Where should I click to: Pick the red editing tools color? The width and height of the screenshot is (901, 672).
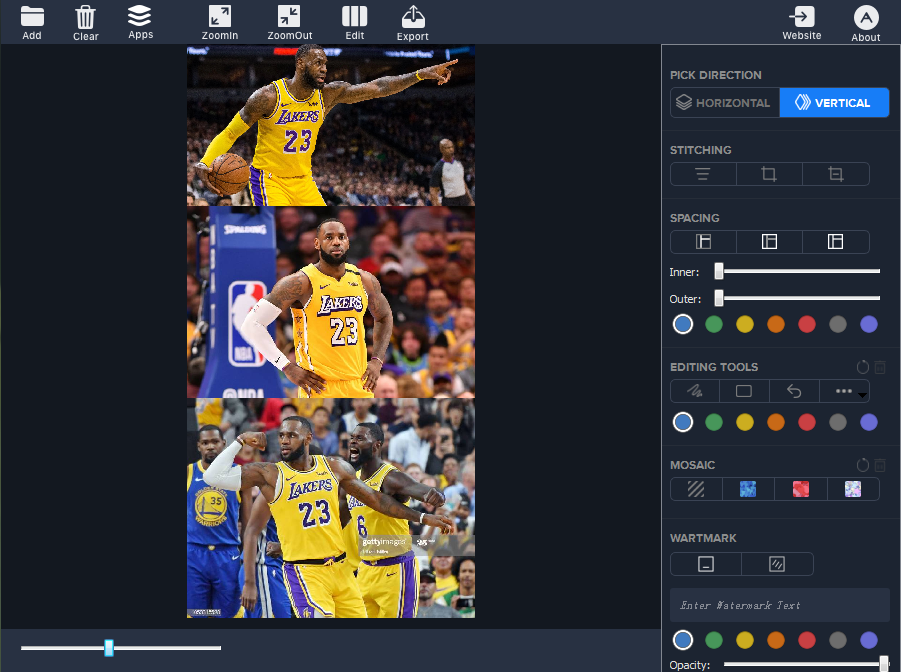tap(807, 423)
